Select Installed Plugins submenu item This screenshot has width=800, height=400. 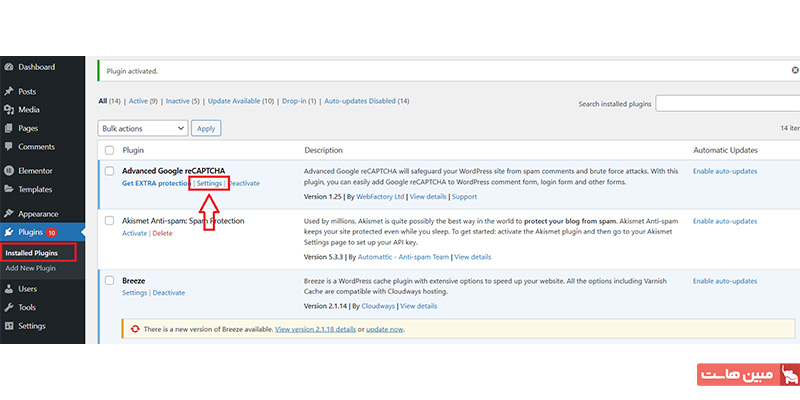(x=32, y=253)
